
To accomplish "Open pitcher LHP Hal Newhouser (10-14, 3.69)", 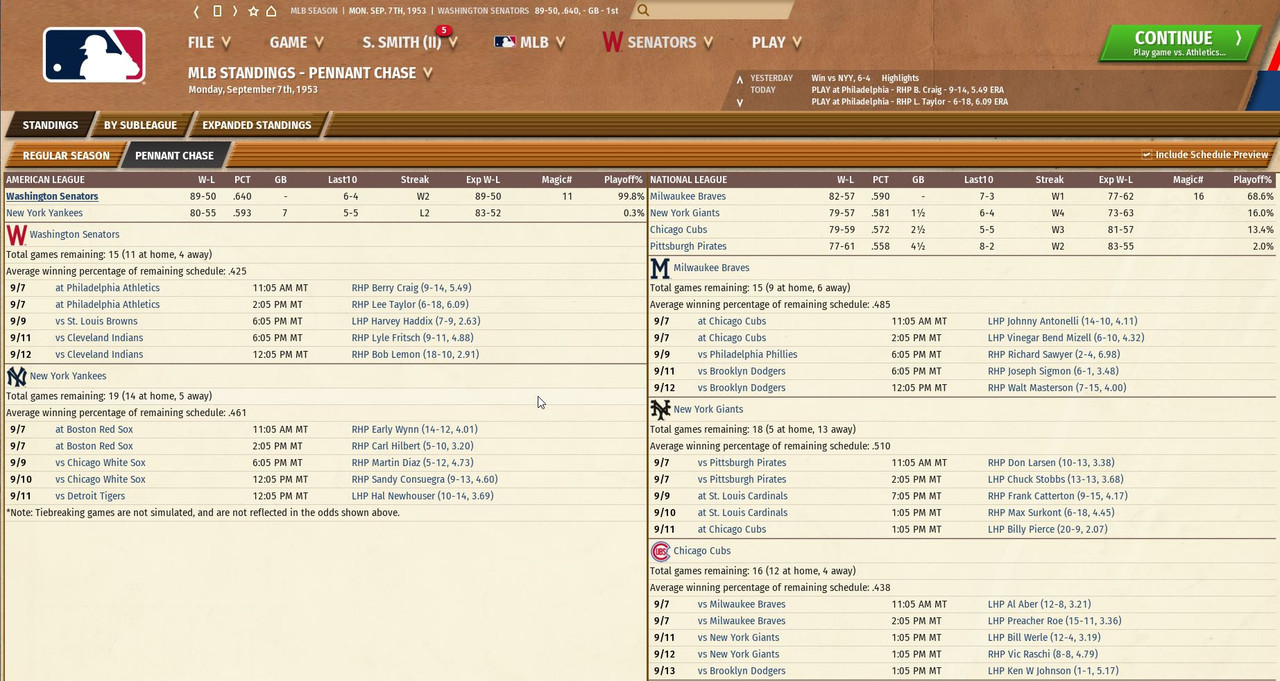I will [422, 496].
